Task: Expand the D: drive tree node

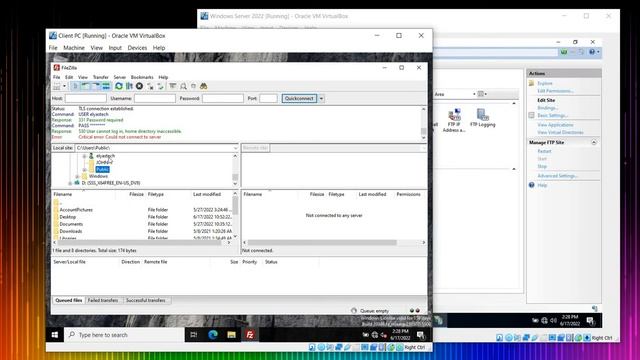Action: [70, 183]
